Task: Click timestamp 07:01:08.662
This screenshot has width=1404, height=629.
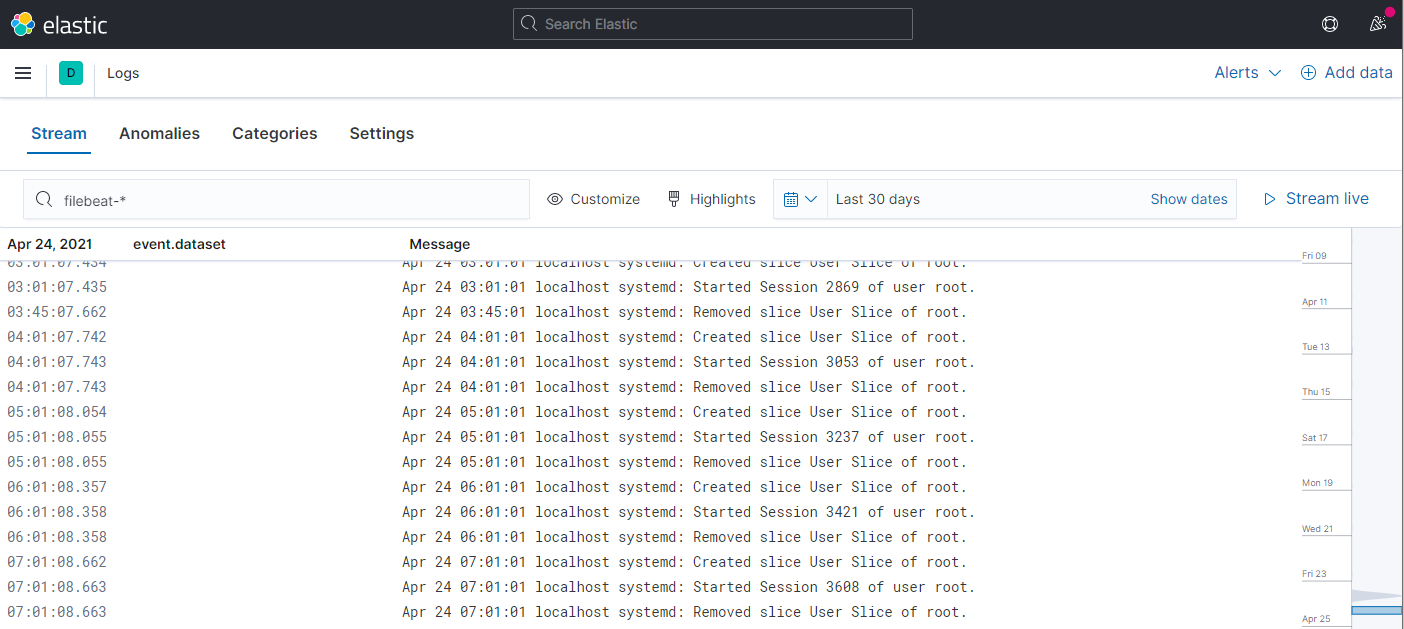Action: [x=57, y=562]
